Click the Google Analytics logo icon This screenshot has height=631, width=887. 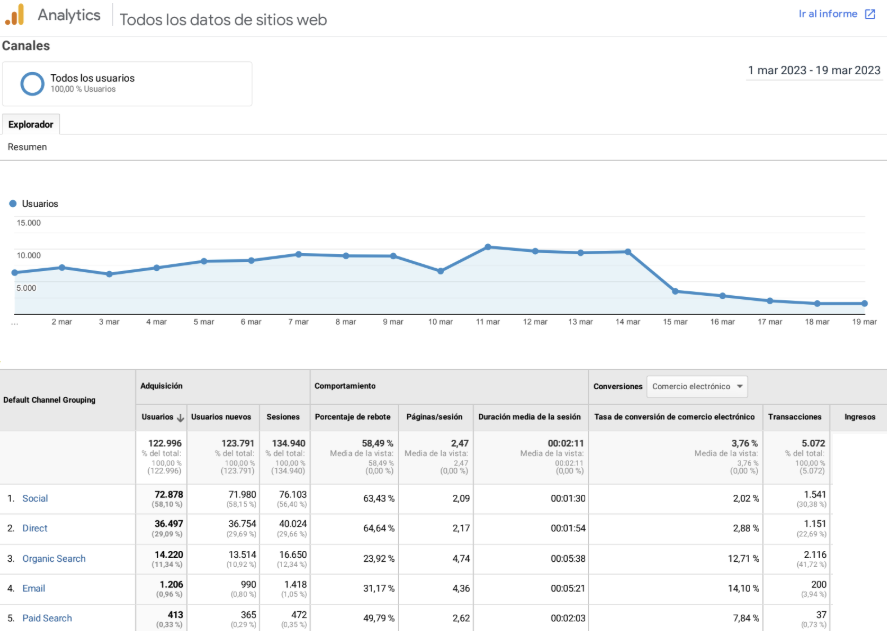pyautogui.click(x=14, y=15)
